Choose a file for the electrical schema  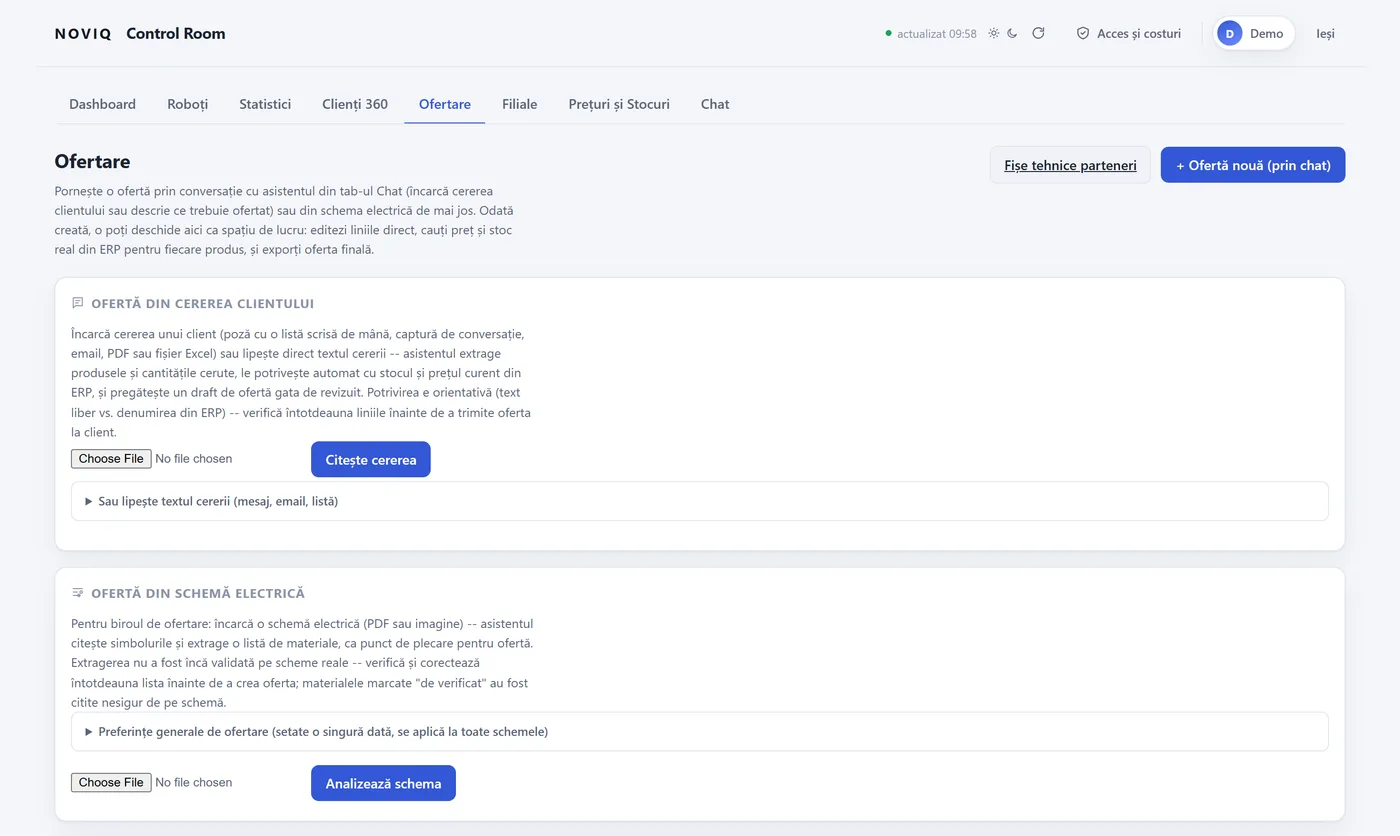point(111,782)
